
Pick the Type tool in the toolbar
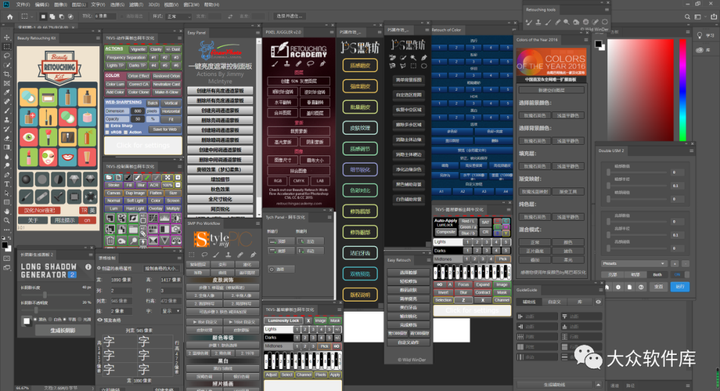(7, 184)
